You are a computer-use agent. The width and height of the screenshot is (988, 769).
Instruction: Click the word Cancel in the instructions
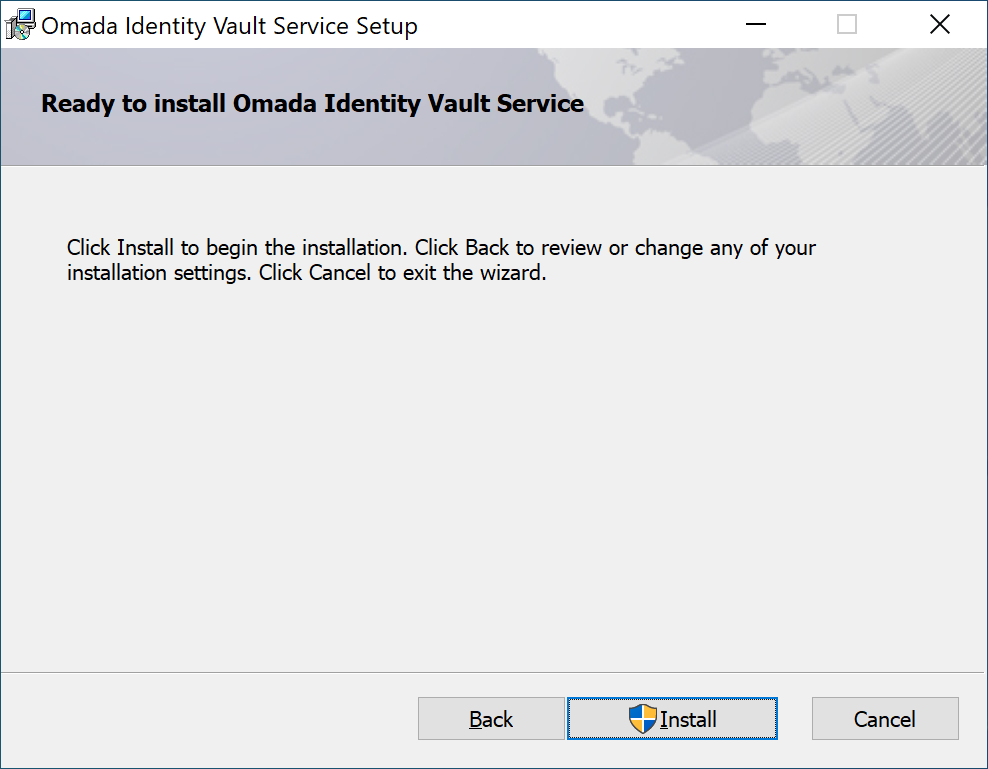coord(340,273)
